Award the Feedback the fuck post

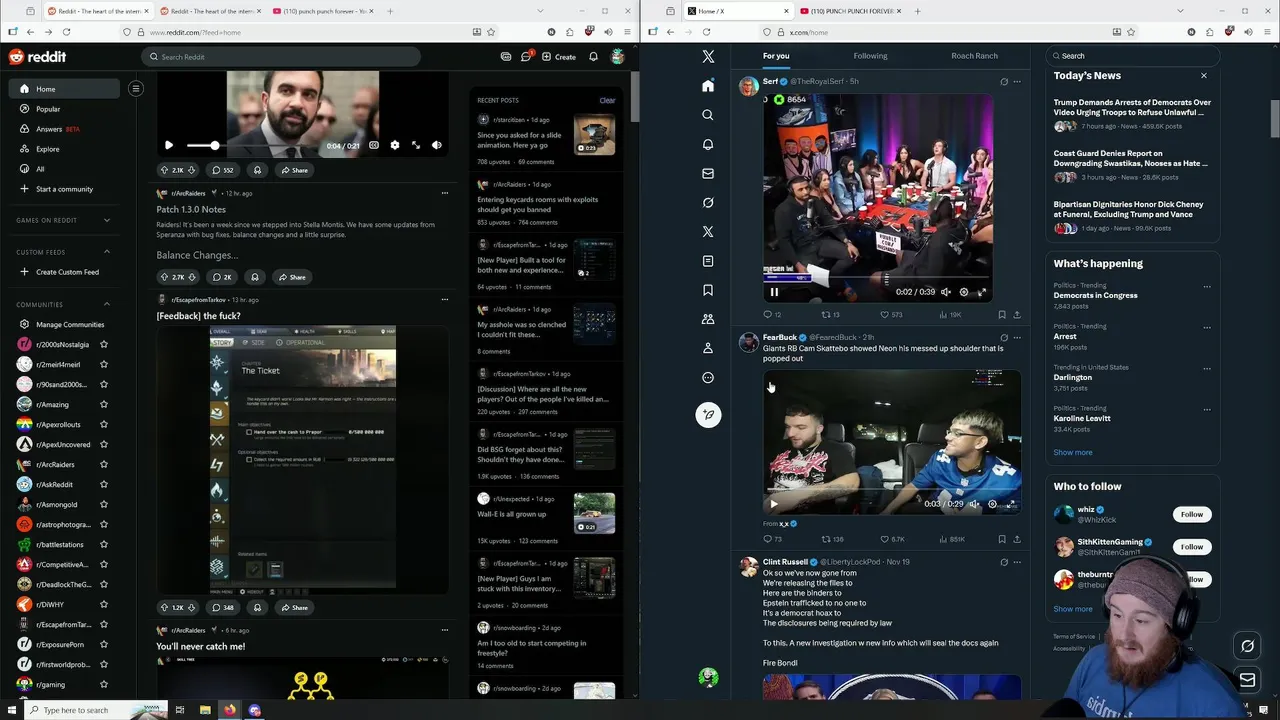click(x=257, y=607)
